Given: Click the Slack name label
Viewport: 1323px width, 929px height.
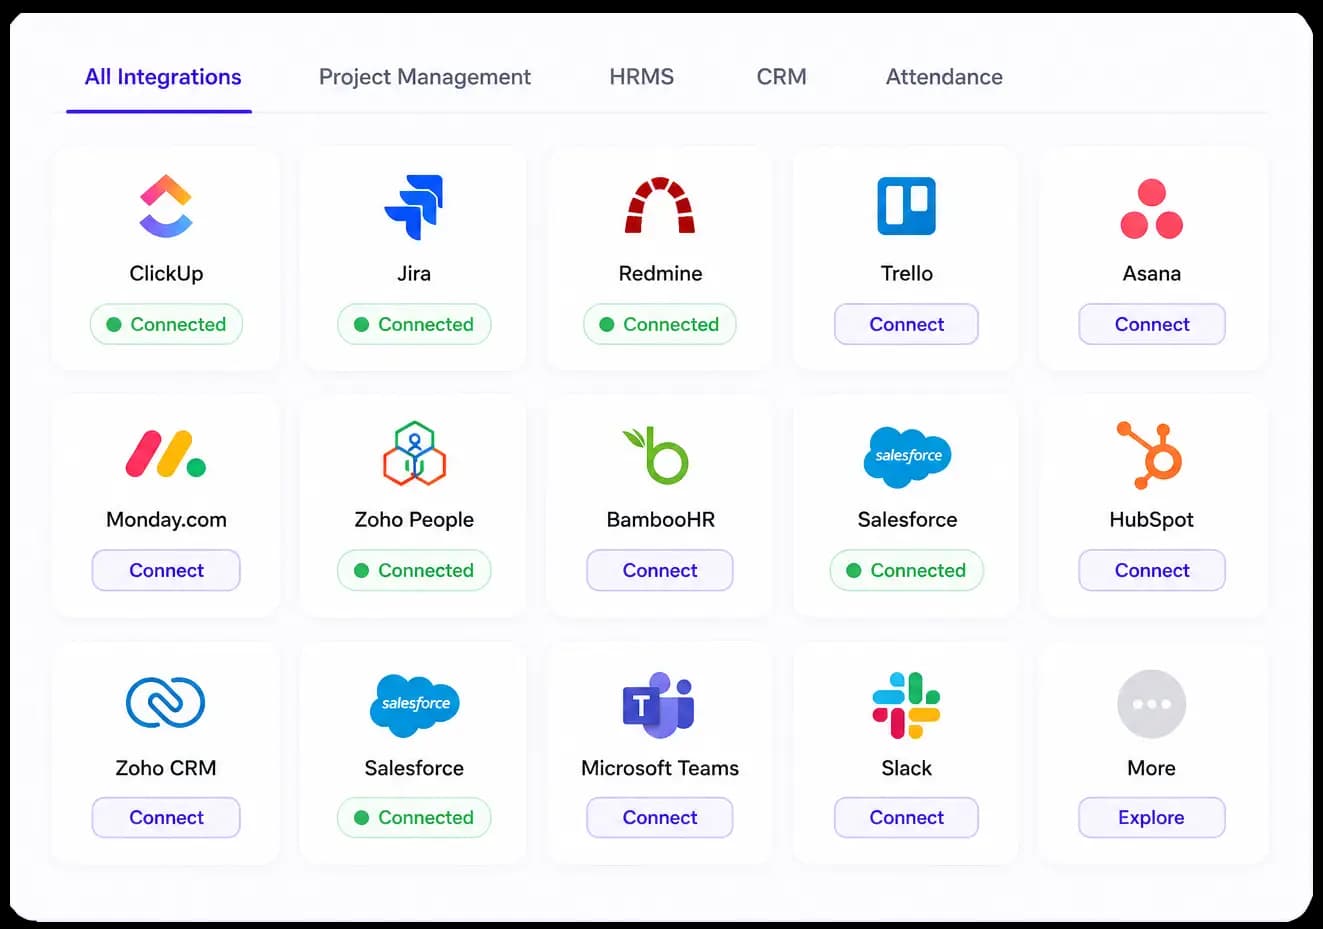Looking at the screenshot, I should click(906, 768).
